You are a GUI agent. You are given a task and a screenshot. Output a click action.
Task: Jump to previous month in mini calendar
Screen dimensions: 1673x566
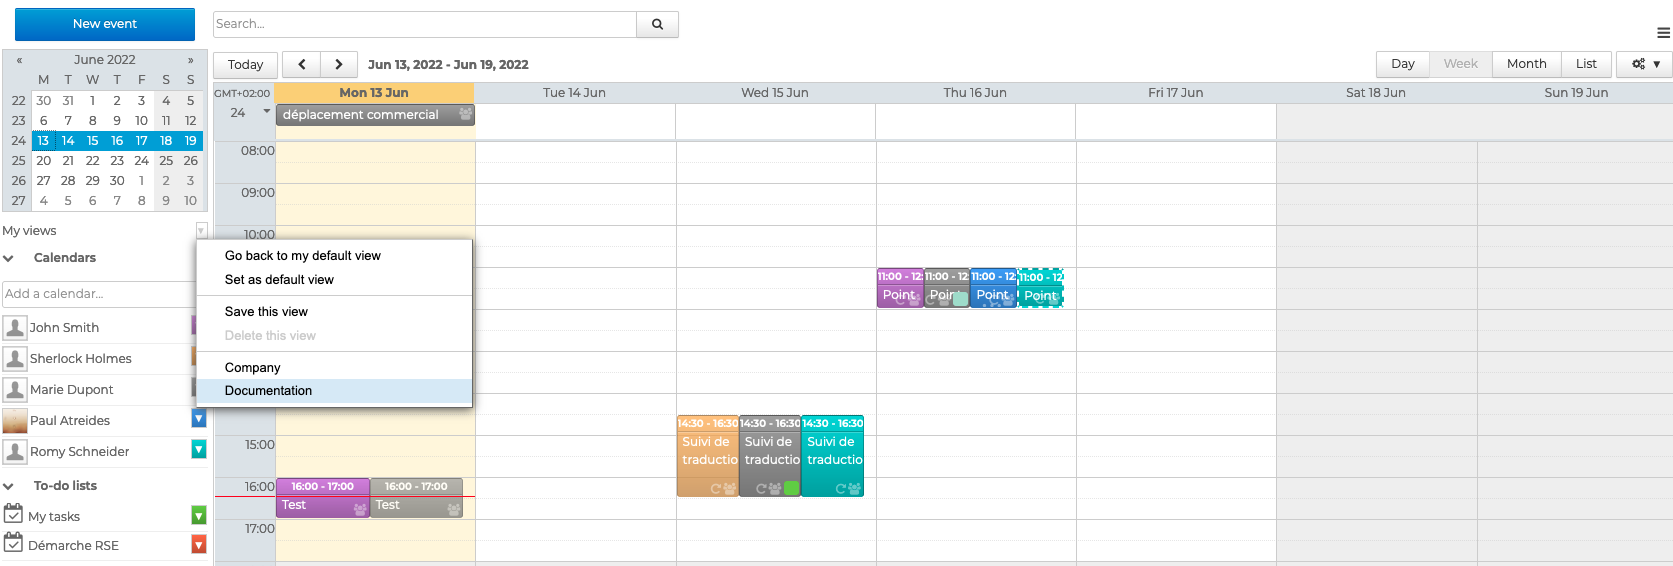[x=19, y=60]
